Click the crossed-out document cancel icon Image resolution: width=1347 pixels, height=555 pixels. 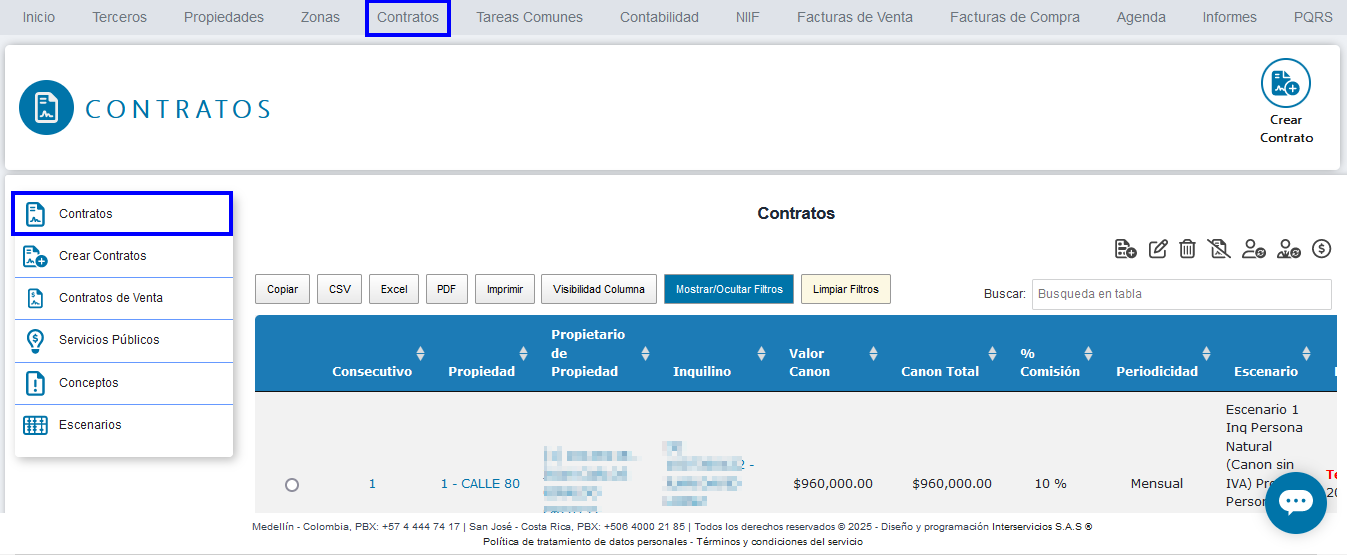click(1218, 249)
